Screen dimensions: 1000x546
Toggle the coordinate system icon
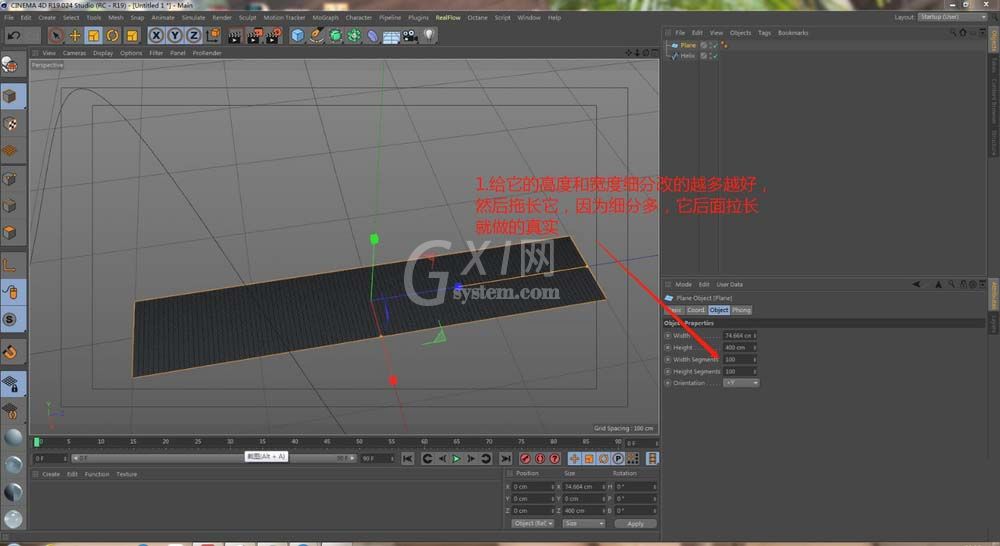click(x=213, y=36)
